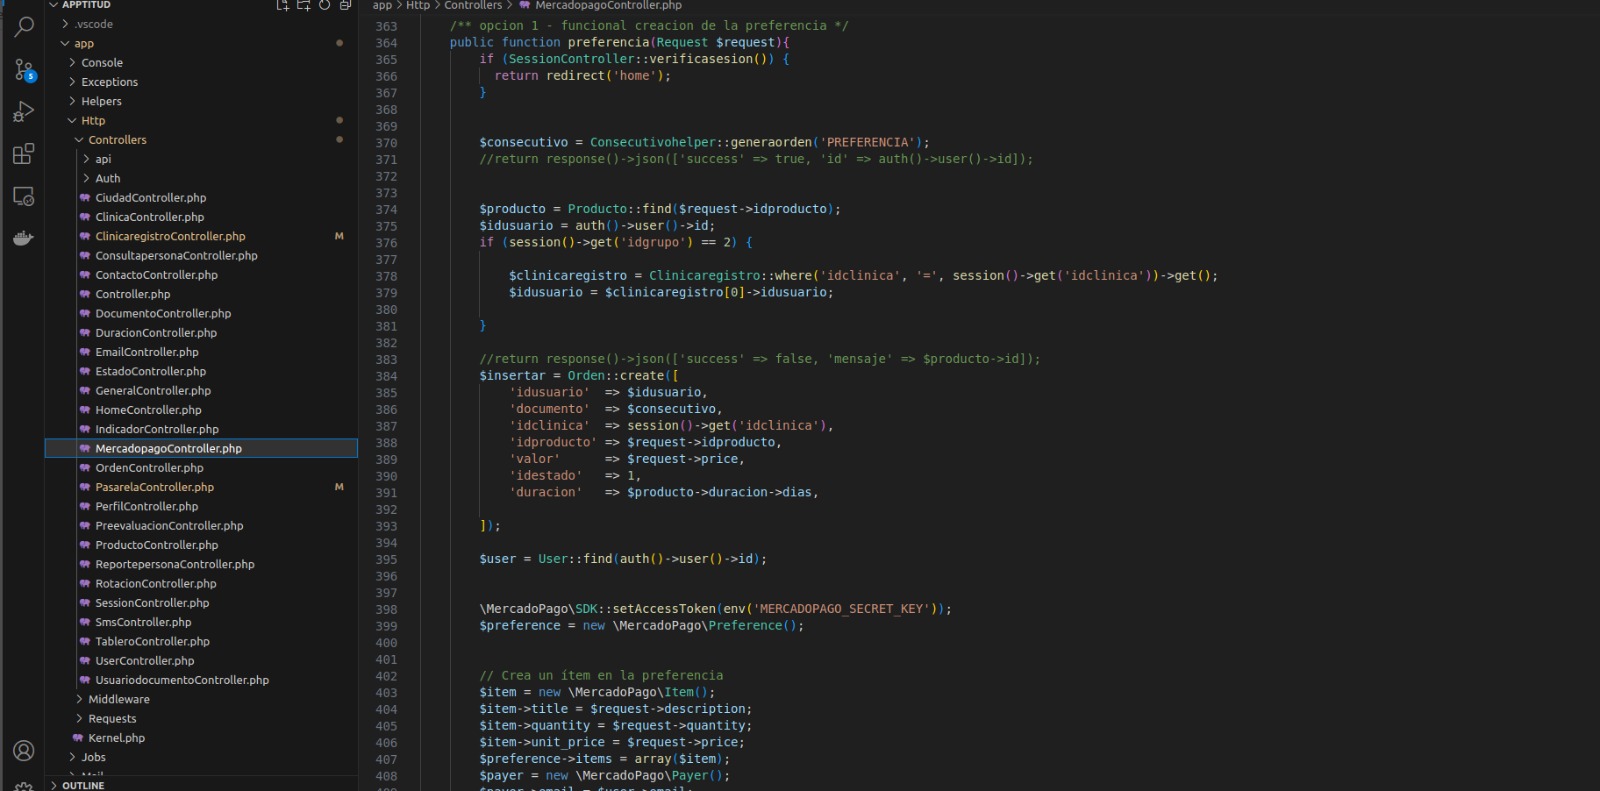1600x791 pixels.
Task: Open the Run and Debug view
Action: [x=24, y=112]
